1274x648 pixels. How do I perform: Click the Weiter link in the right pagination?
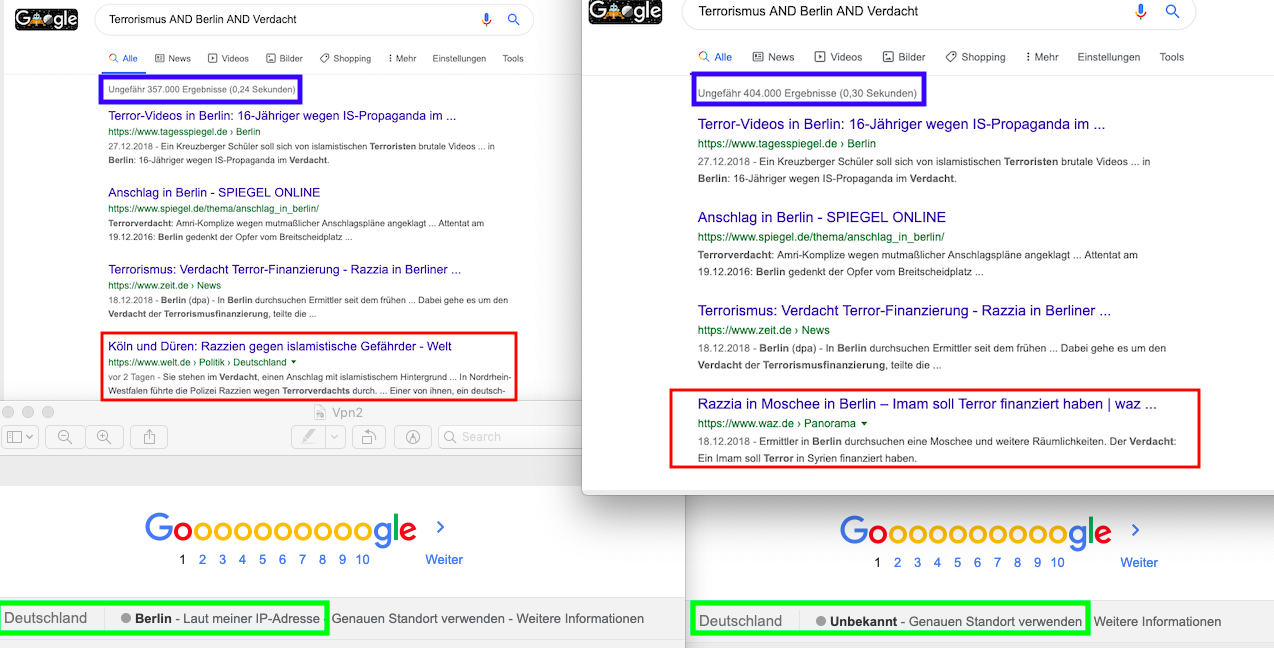coord(1139,562)
